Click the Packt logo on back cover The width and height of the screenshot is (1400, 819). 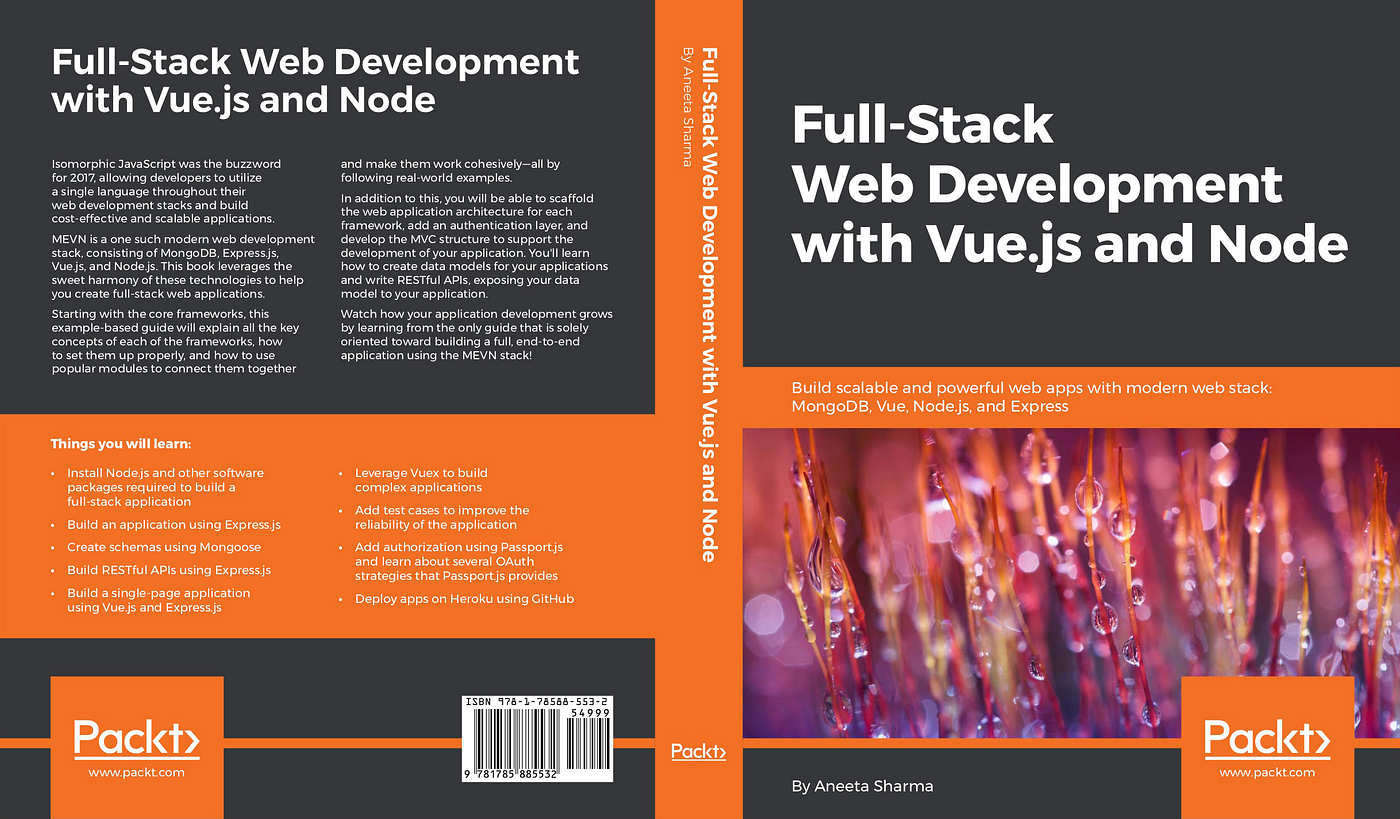click(136, 738)
